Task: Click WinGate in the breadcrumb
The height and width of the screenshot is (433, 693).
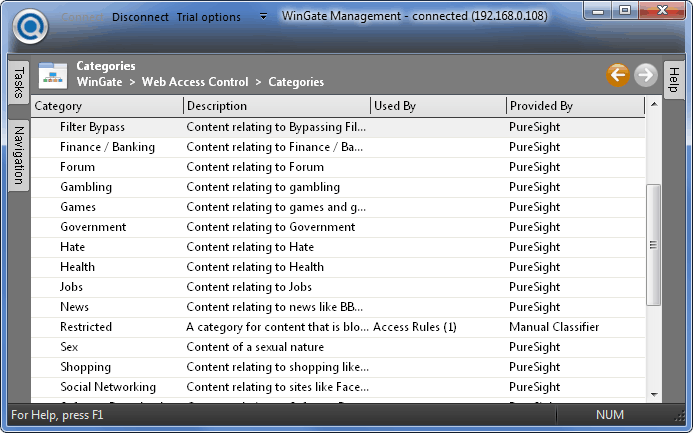Action: pyautogui.click(x=99, y=82)
